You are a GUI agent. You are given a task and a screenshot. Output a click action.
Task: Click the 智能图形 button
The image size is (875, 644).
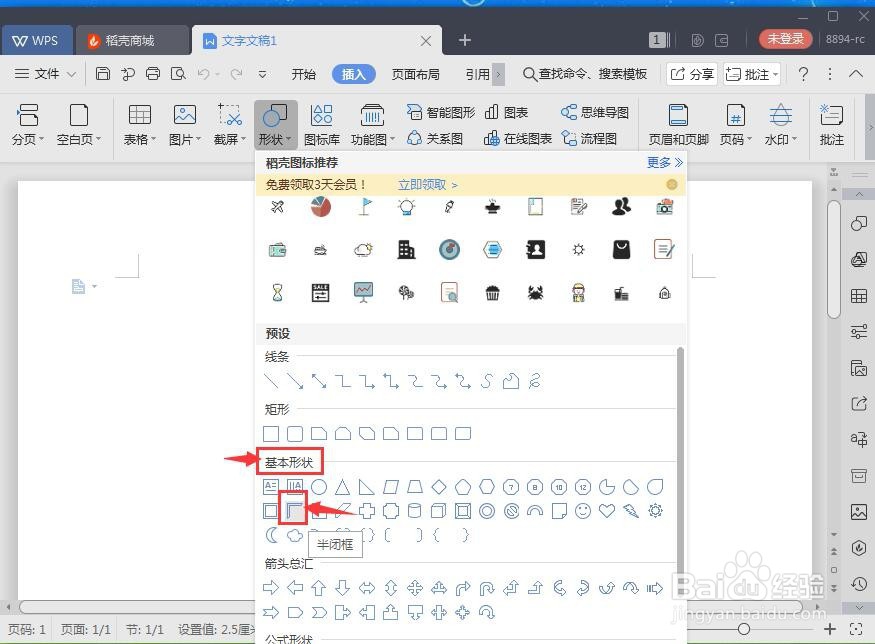tap(441, 112)
